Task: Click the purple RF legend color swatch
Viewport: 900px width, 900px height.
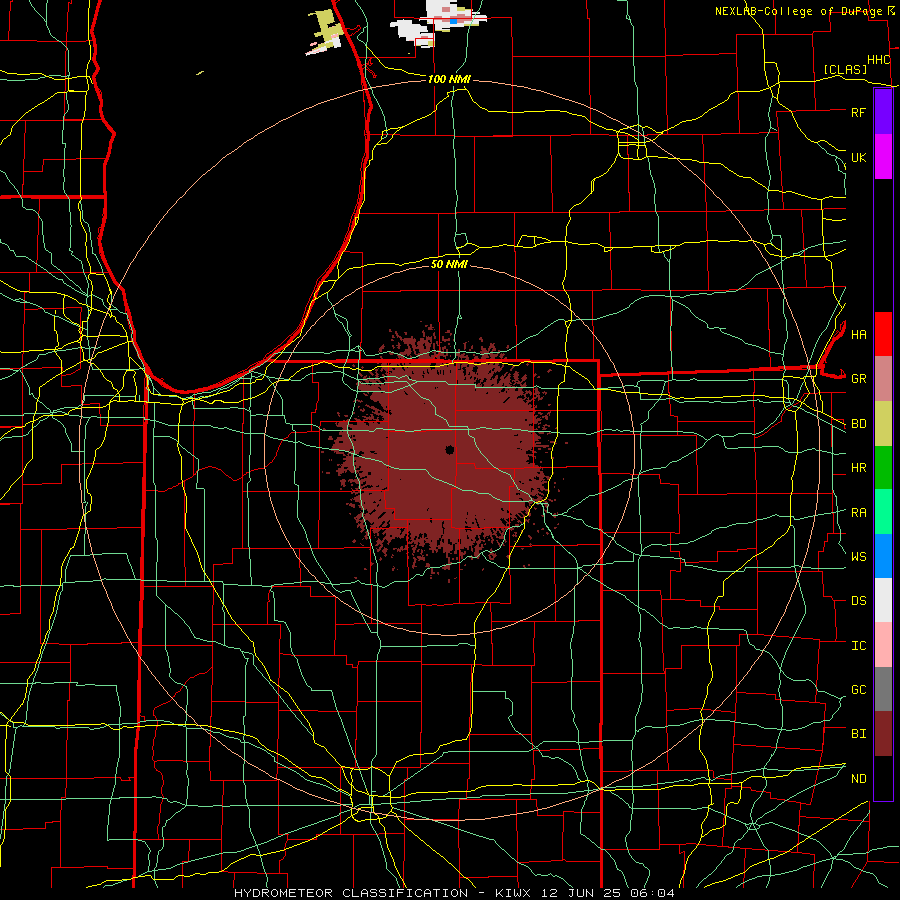Action: (883, 112)
